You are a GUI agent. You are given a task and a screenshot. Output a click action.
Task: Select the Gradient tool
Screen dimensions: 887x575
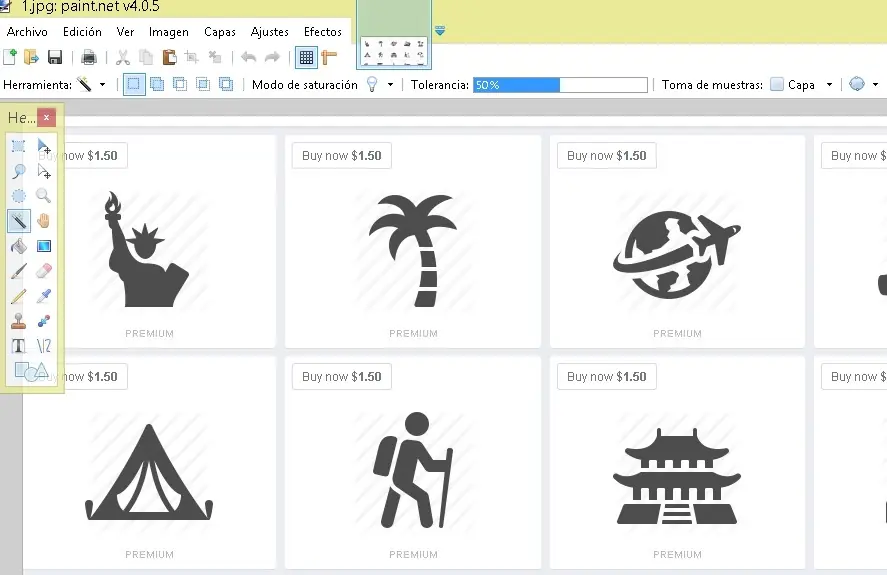tap(44, 246)
